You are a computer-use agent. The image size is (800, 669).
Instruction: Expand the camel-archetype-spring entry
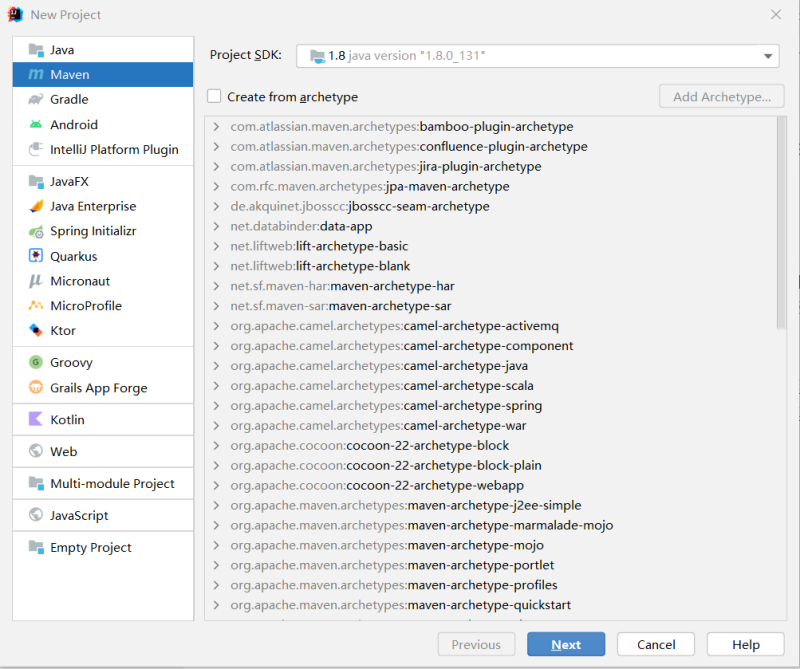[216, 406]
